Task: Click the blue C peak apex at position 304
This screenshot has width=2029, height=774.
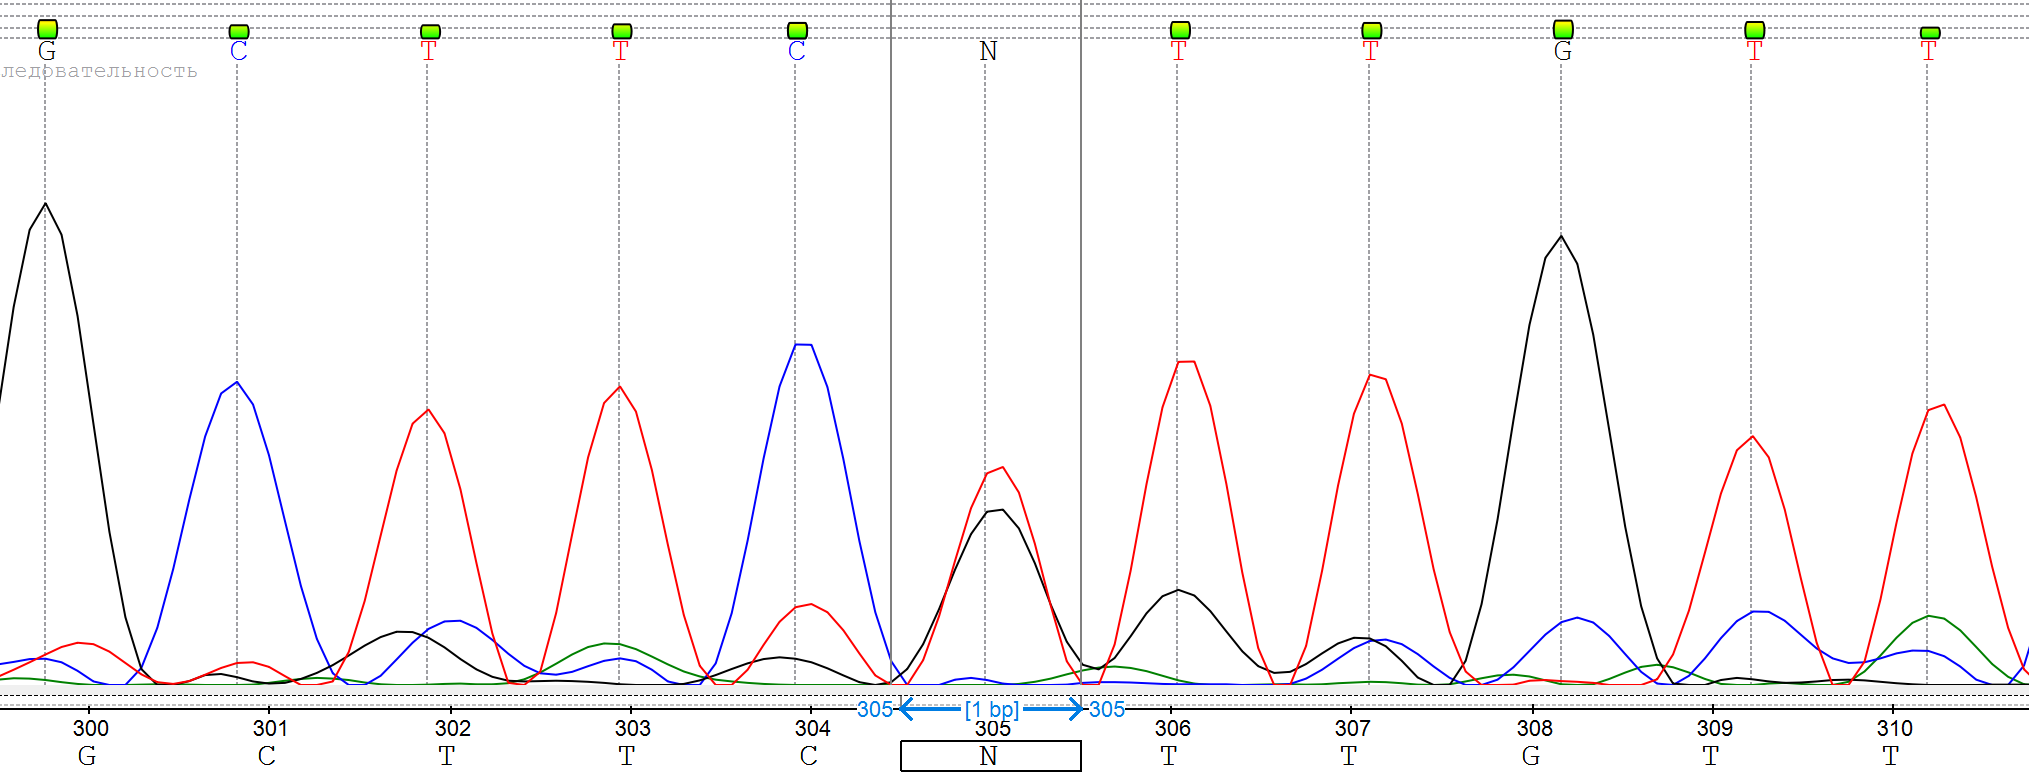Action: [x=803, y=345]
